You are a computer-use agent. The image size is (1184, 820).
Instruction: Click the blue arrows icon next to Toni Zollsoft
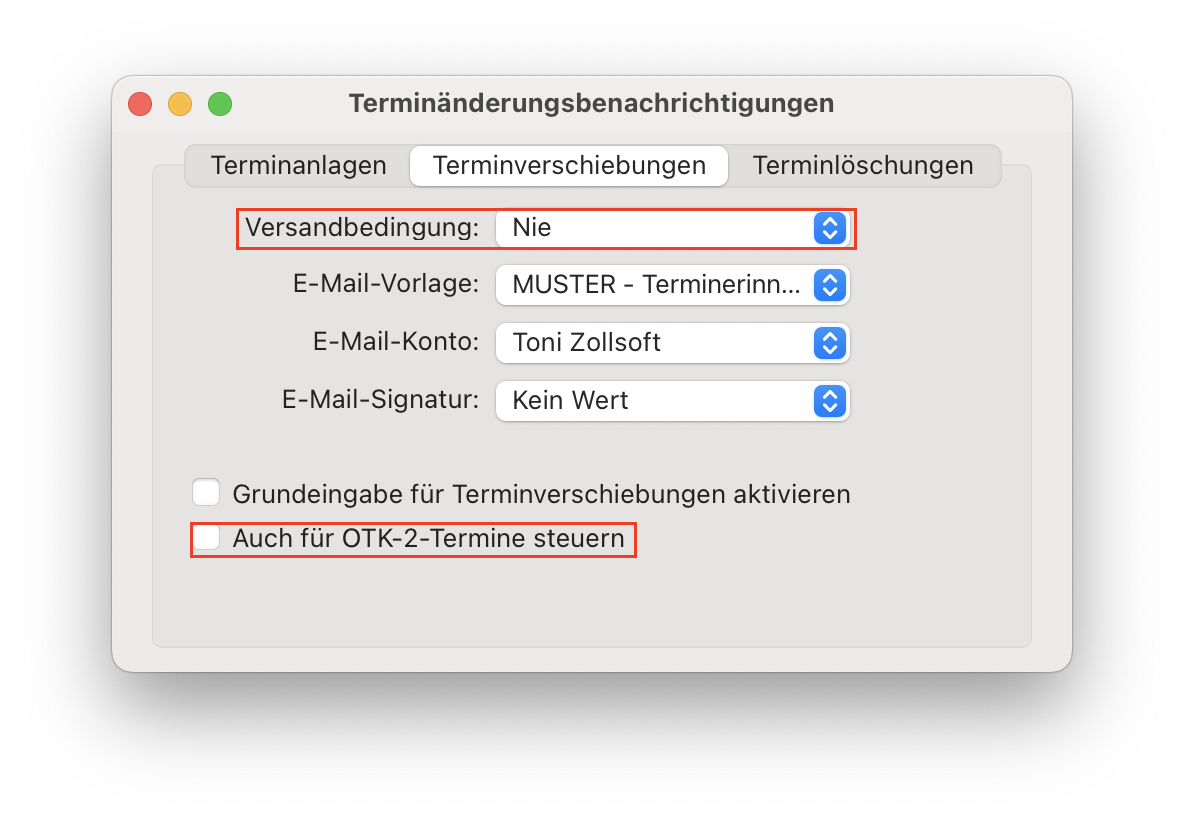click(x=829, y=344)
